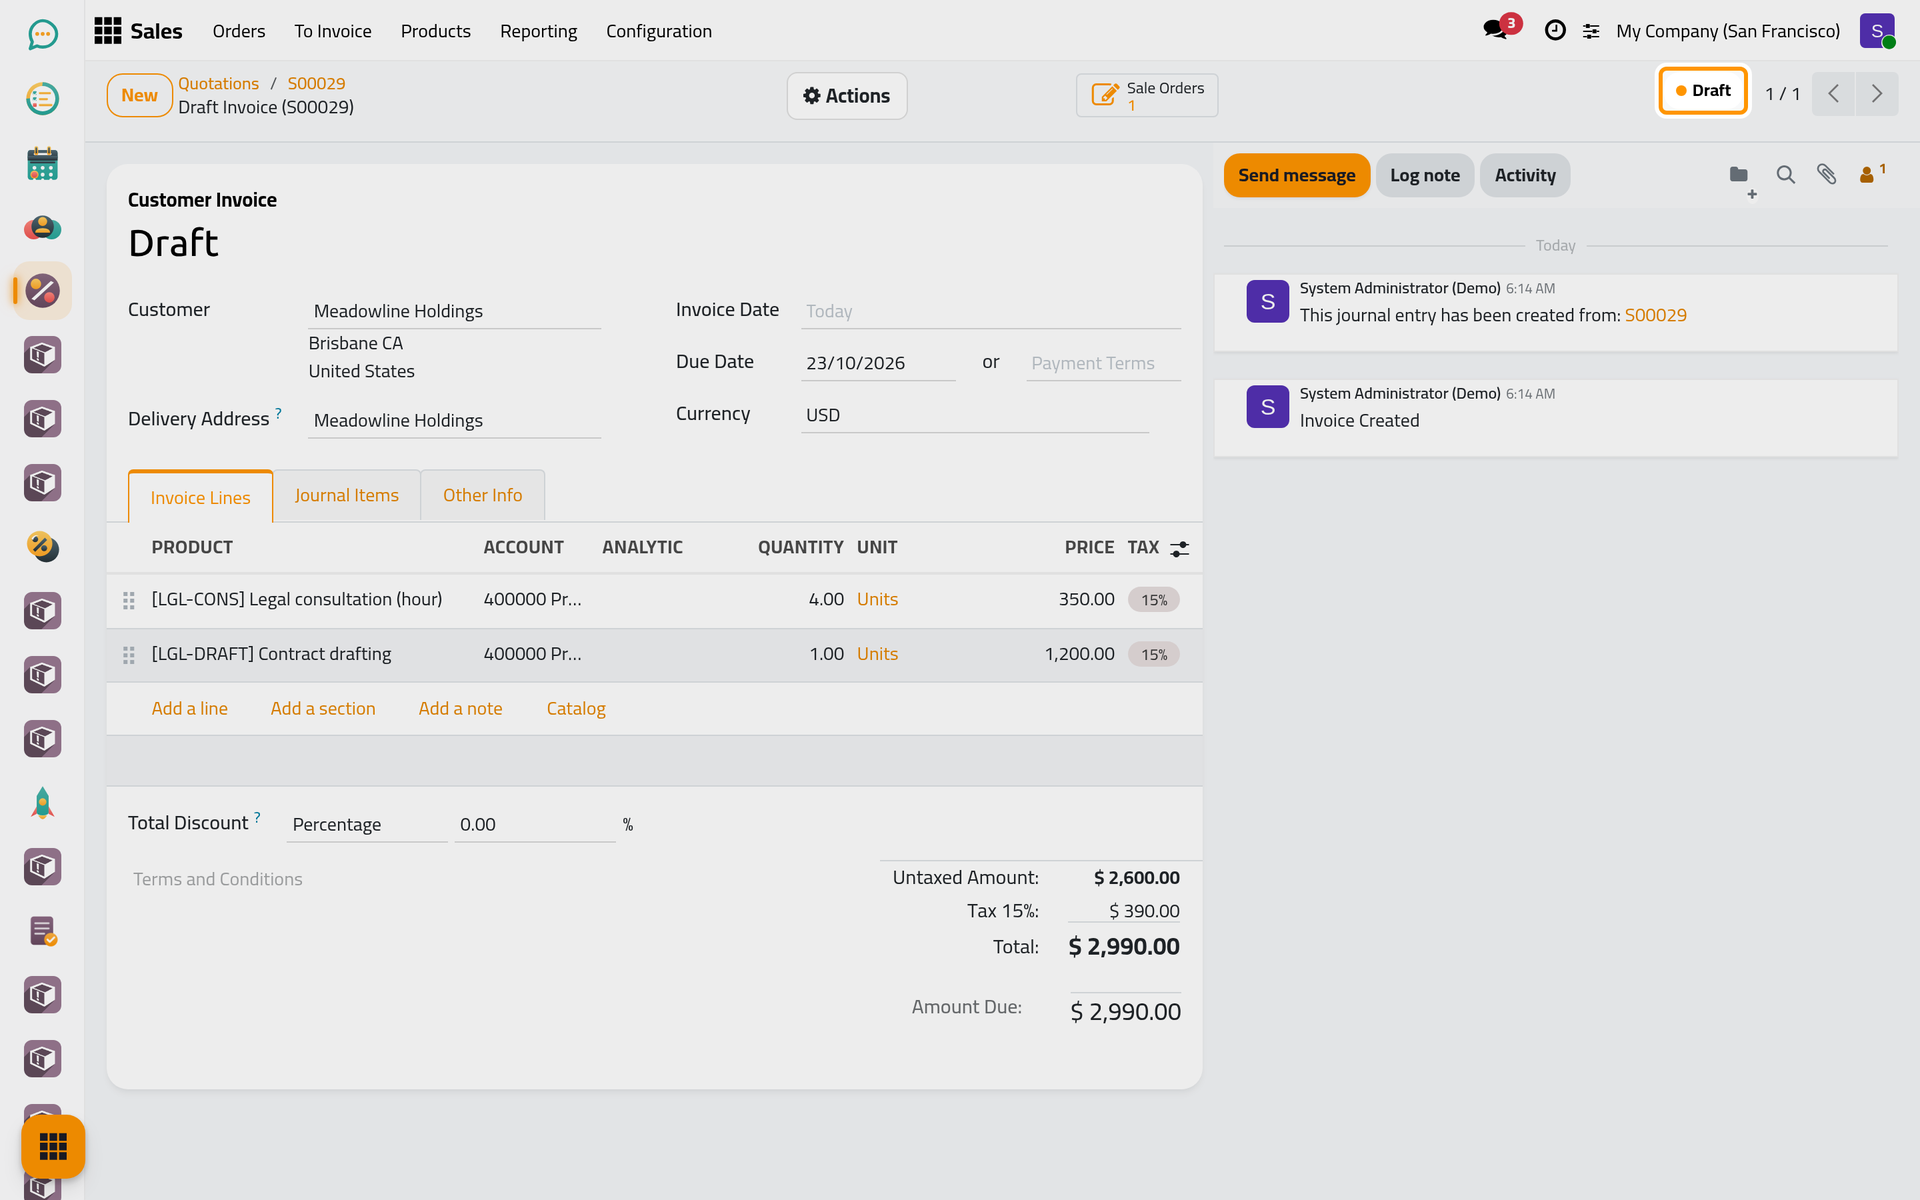1920x1200 pixels.
Task: Click the Add a line link
Action: [190, 708]
